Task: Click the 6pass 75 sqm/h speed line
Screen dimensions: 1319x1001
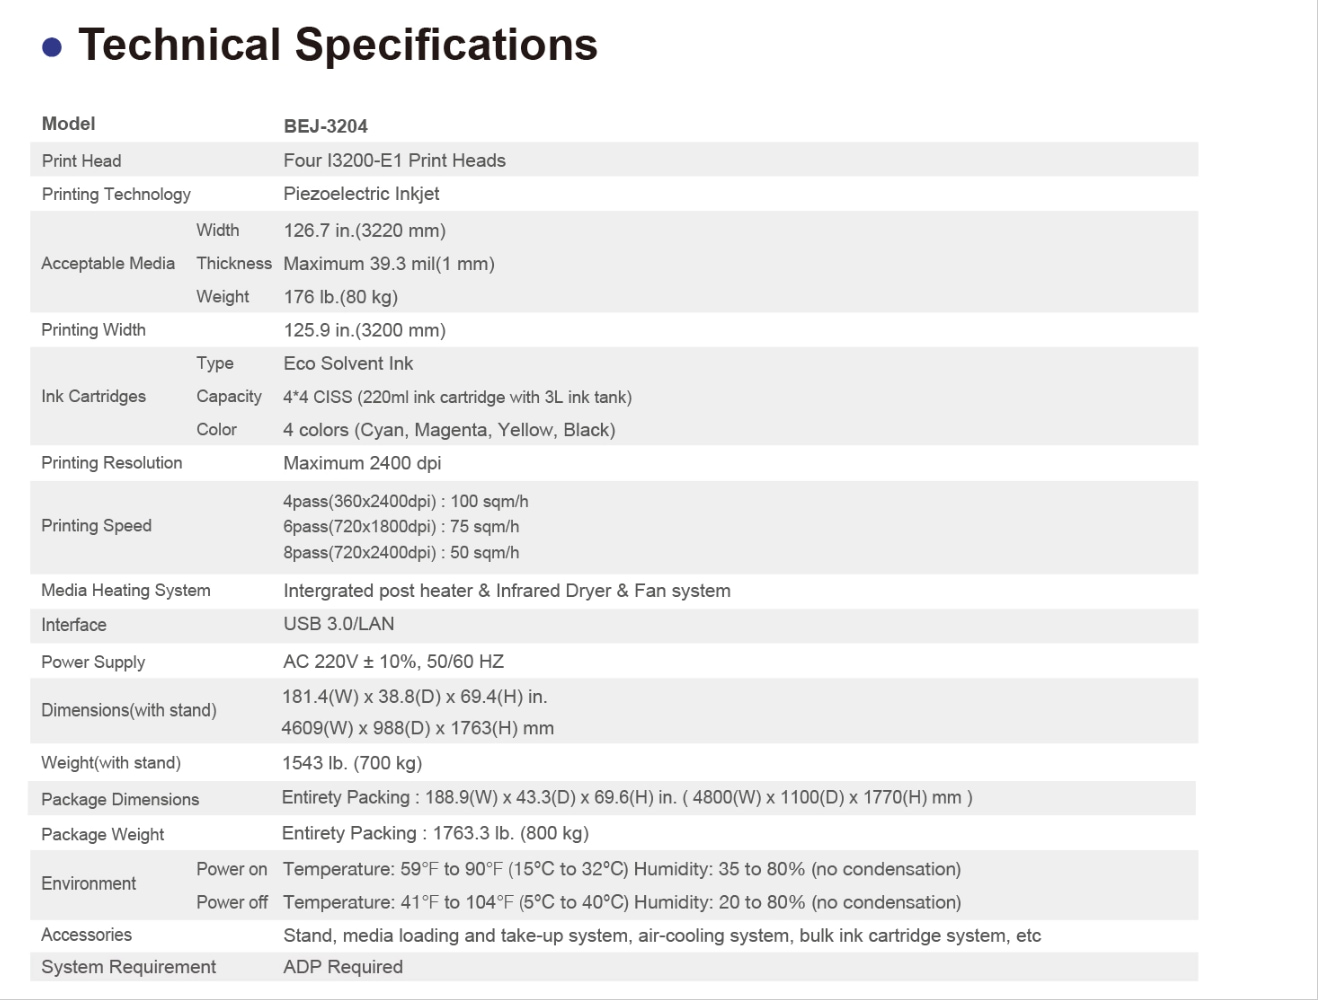Action: (401, 527)
